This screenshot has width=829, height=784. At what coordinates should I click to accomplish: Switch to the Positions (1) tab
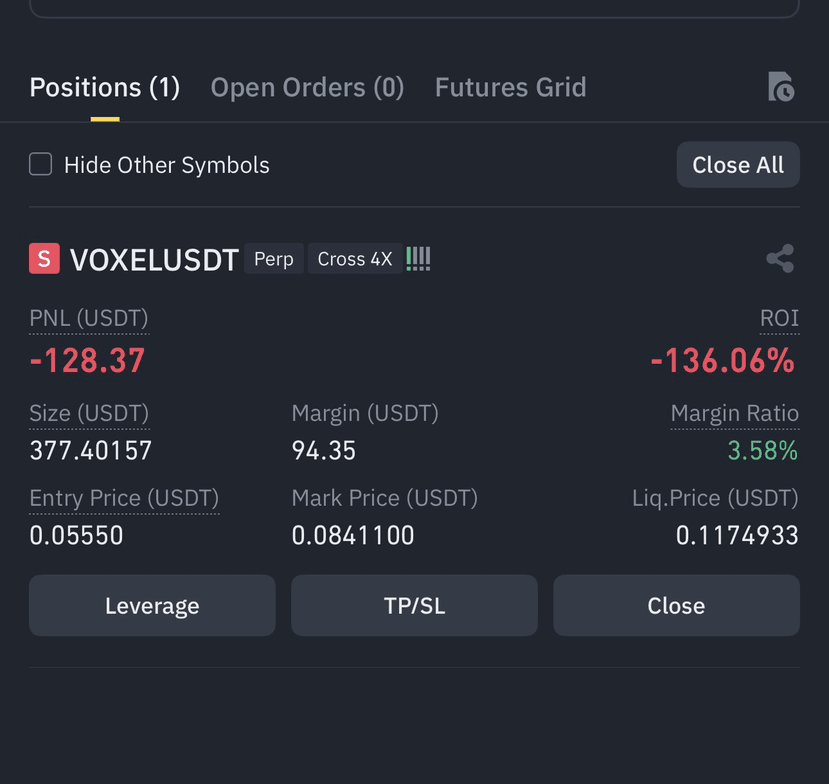click(105, 87)
